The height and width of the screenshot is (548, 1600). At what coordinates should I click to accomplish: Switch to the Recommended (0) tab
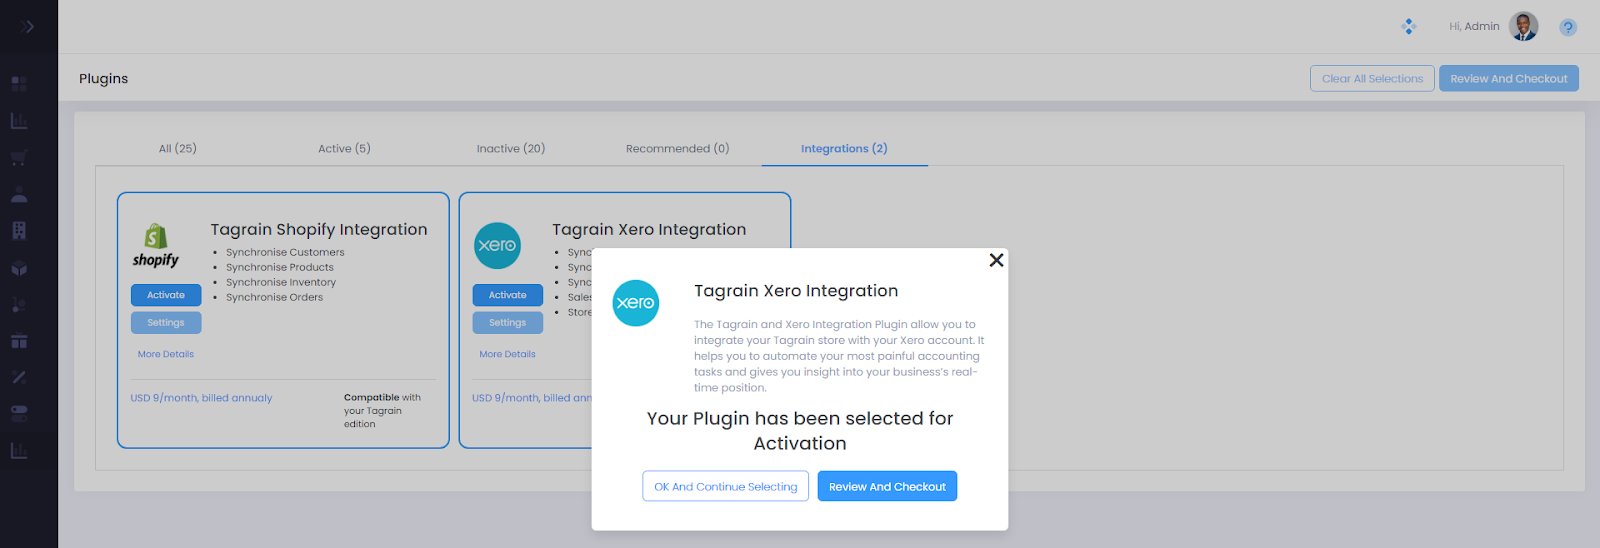point(678,148)
